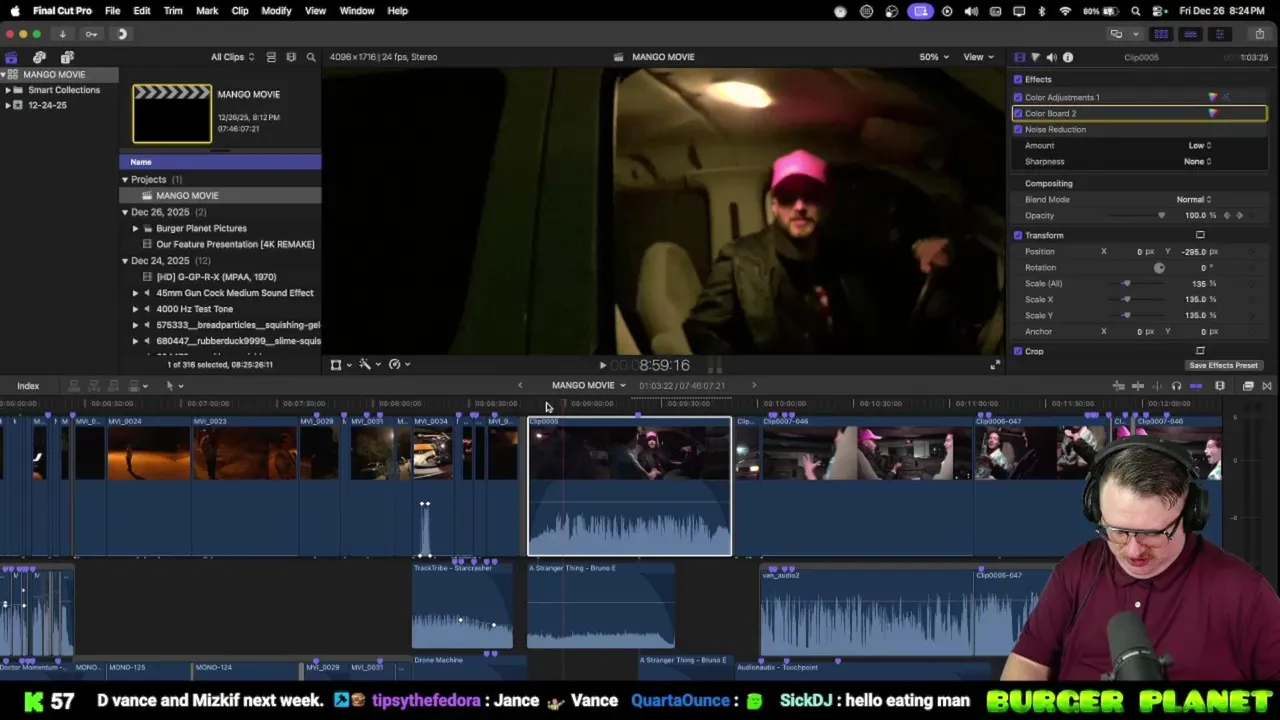Image resolution: width=1280 pixels, height=720 pixels.
Task: Click the Transform onscreen controls icon
Action: click(1200, 235)
